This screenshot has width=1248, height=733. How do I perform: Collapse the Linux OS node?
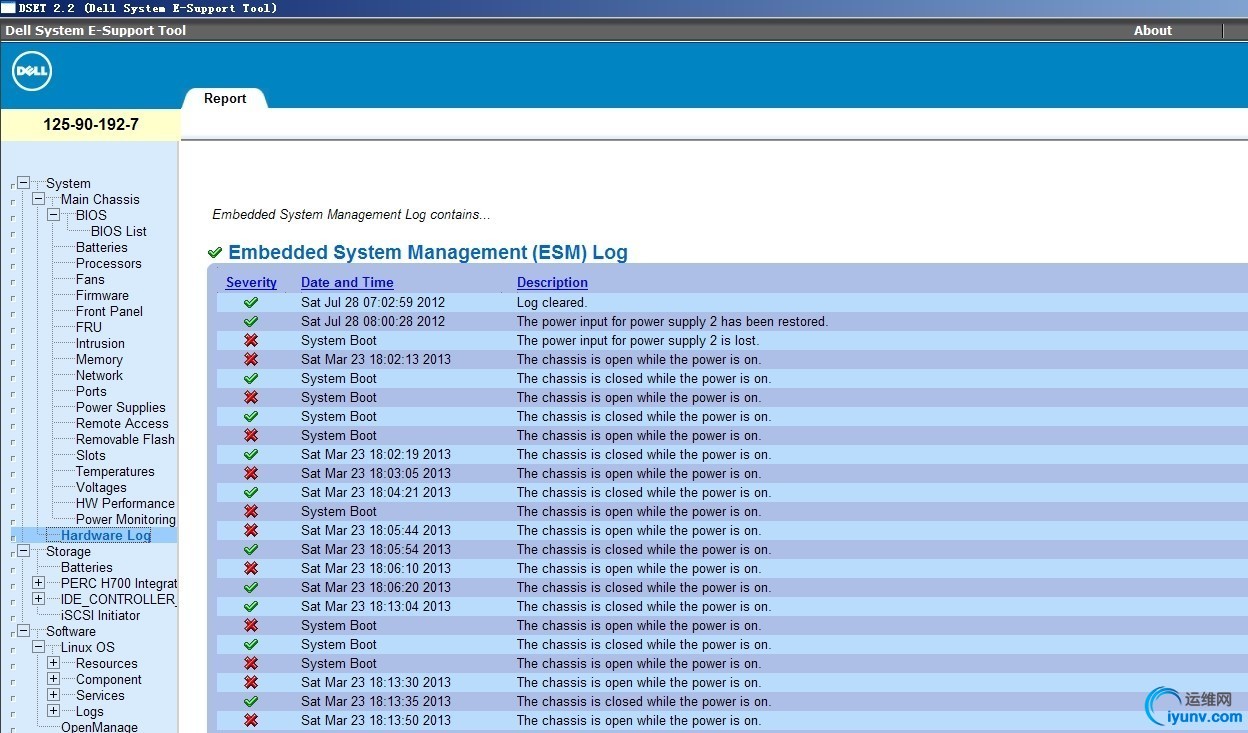[38, 647]
